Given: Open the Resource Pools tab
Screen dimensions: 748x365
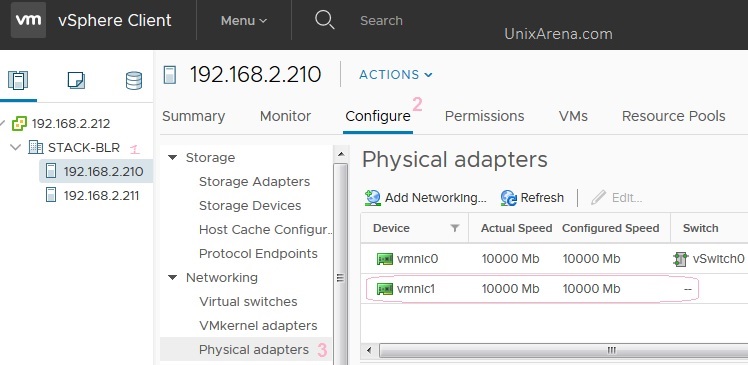Looking at the screenshot, I should point(674,116).
